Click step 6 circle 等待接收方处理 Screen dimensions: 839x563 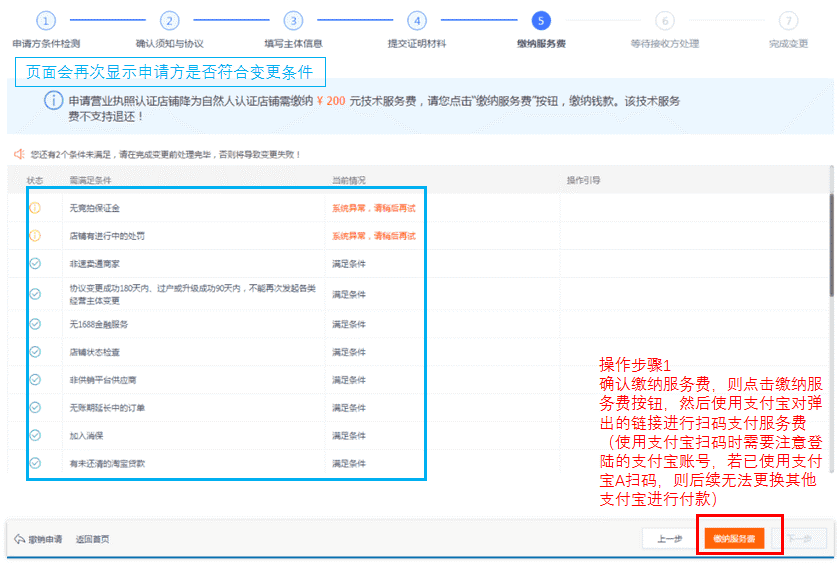665,21
